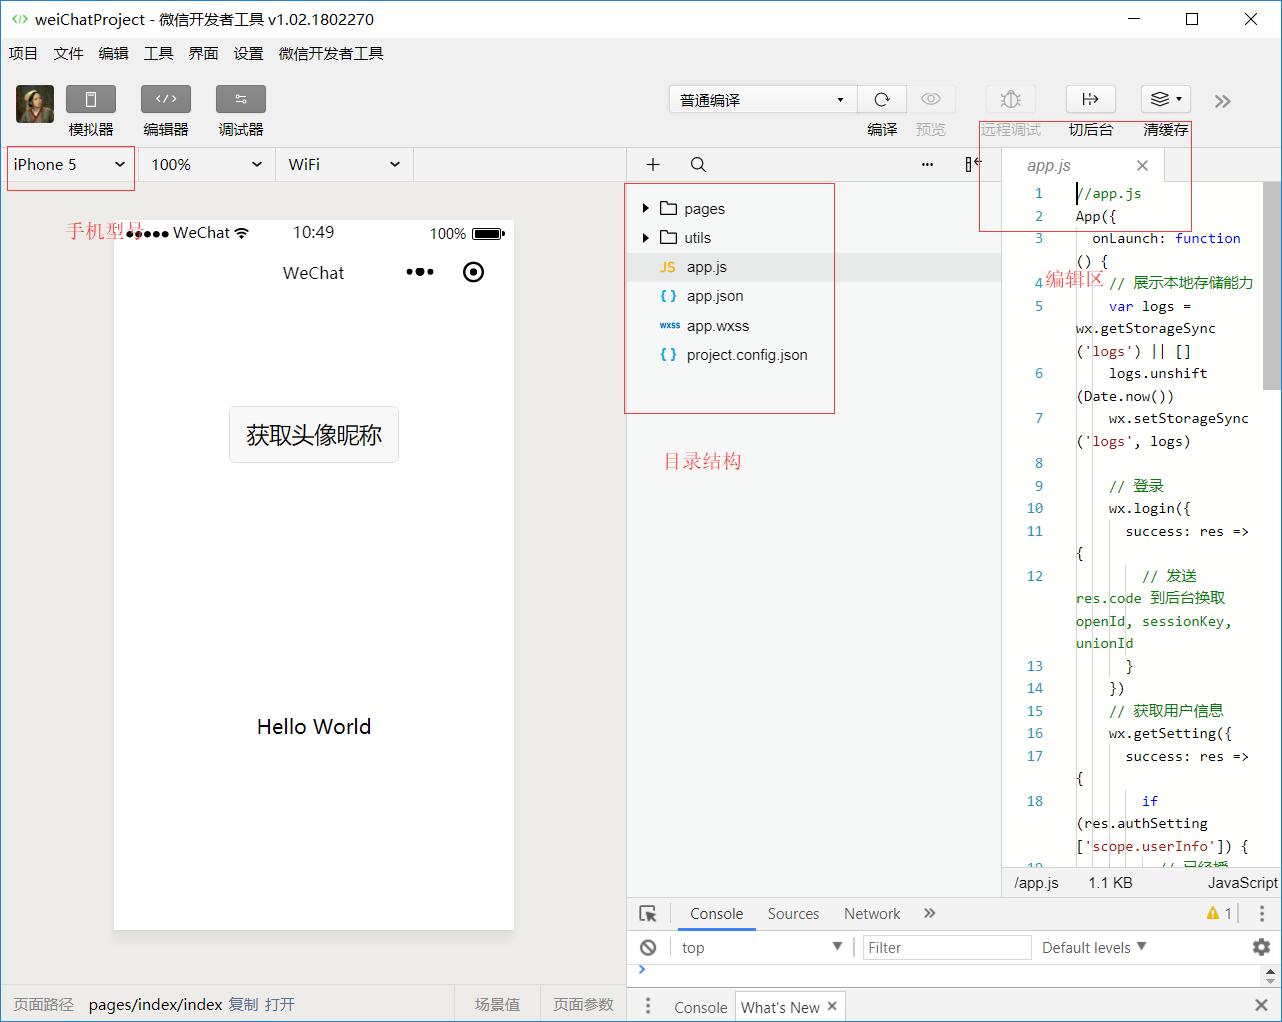Click the 编译 refresh compile icon
The image size is (1282, 1022).
coord(882,99)
